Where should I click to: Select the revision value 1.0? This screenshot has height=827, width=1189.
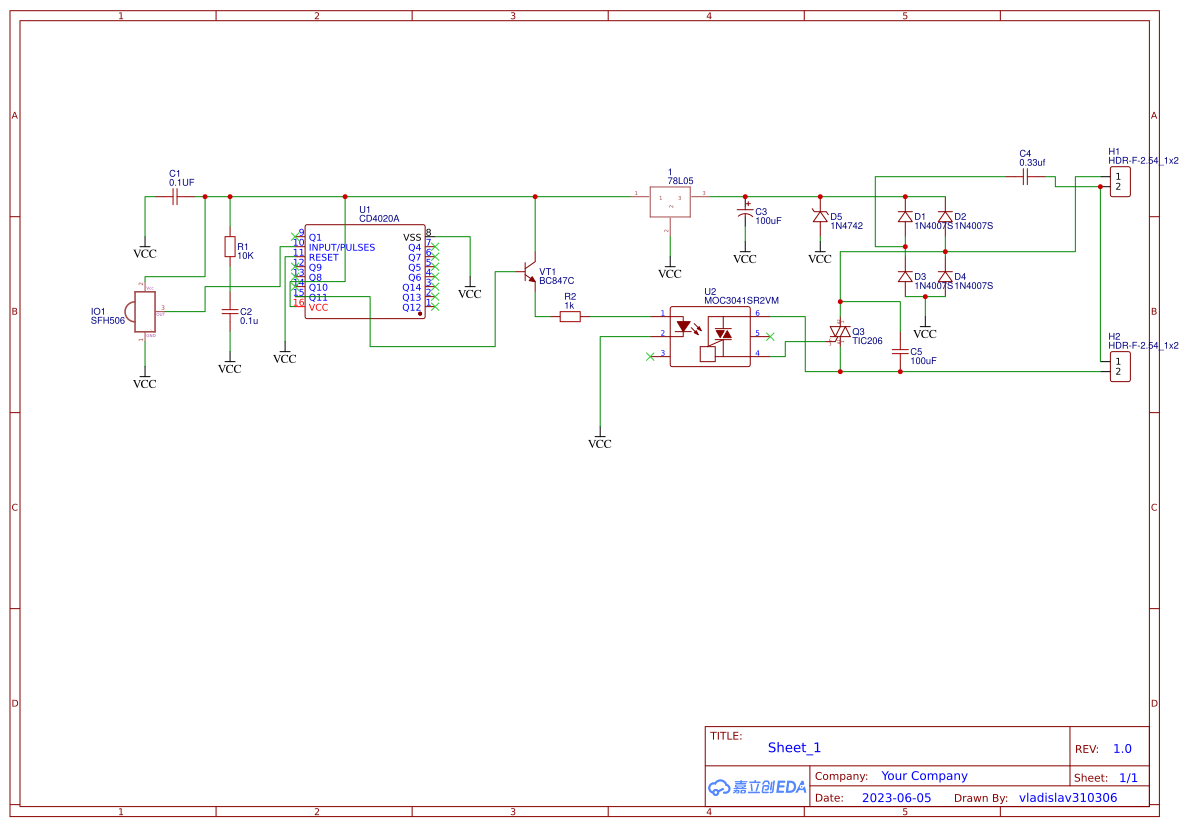(x=1124, y=748)
